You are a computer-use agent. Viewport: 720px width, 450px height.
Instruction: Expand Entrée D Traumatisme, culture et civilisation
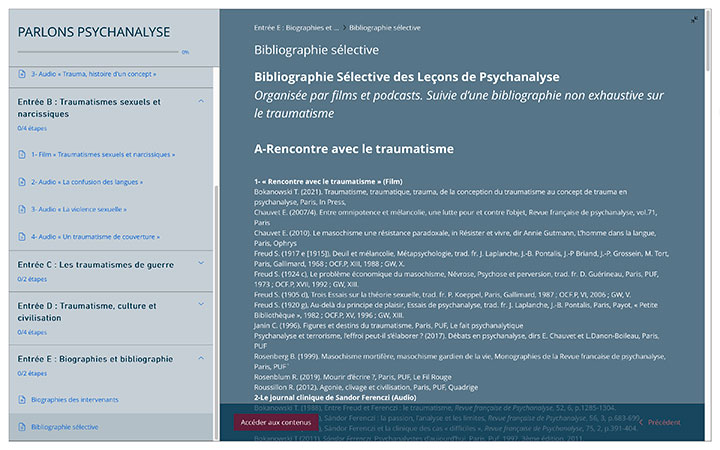pyautogui.click(x=201, y=304)
